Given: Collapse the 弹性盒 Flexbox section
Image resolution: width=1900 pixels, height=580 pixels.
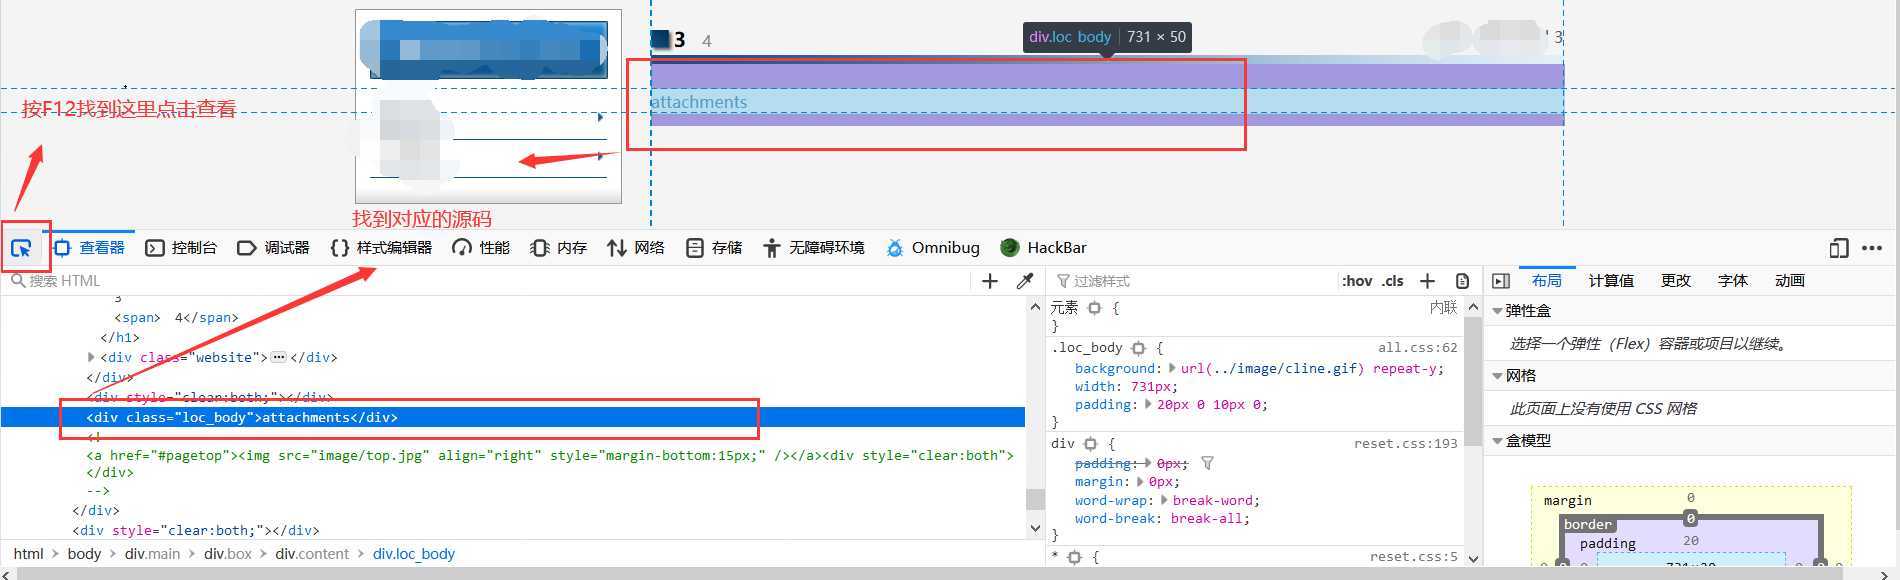Looking at the screenshot, I should point(1497,311).
